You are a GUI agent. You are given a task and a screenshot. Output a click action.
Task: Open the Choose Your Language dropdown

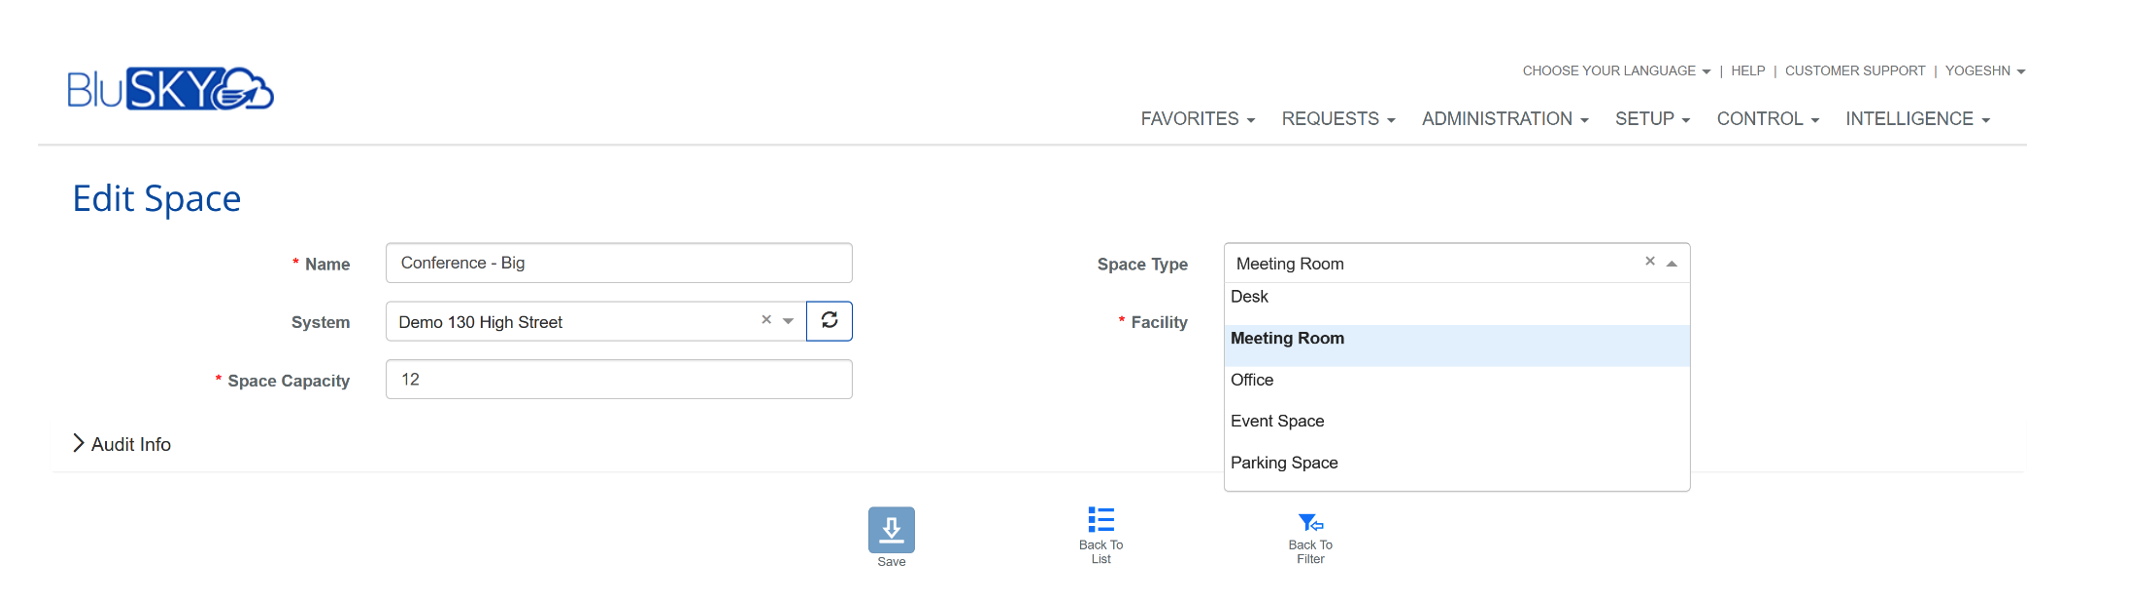coord(1615,71)
